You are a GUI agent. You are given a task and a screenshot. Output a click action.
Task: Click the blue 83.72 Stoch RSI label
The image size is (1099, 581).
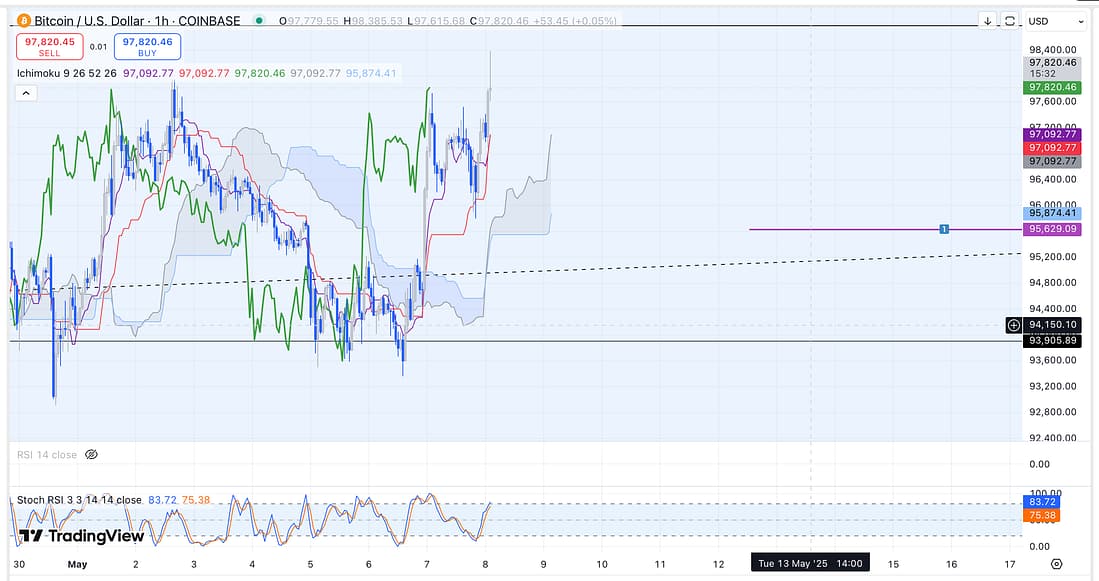point(1042,502)
